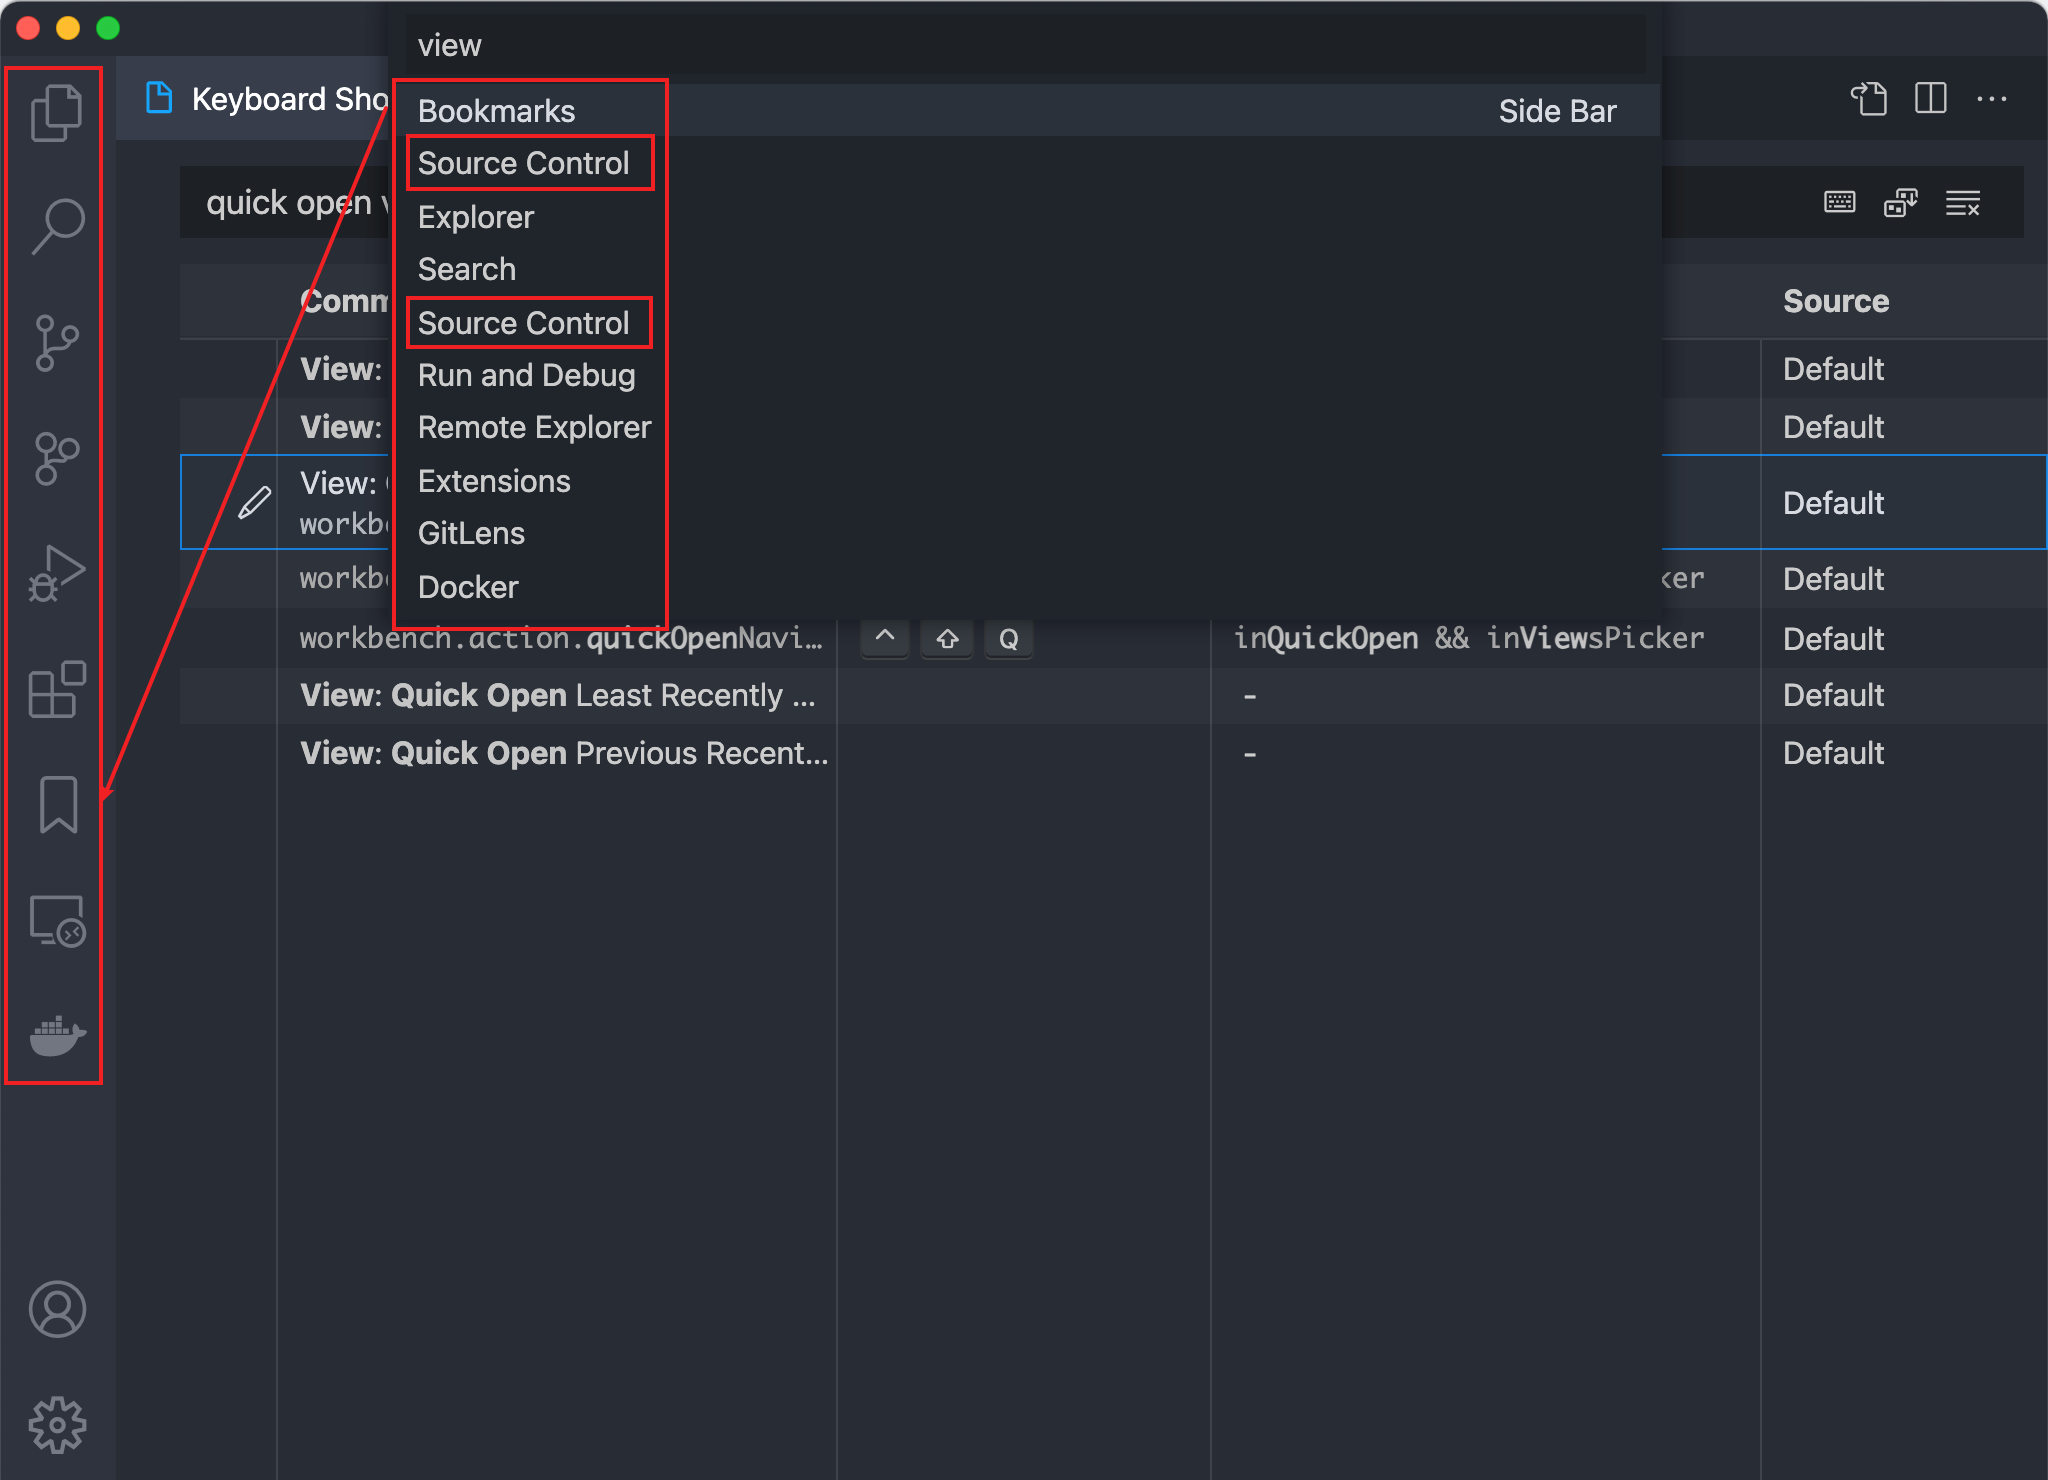Open the Explorer view in the activity bar
2048x1480 pixels.
(57, 110)
